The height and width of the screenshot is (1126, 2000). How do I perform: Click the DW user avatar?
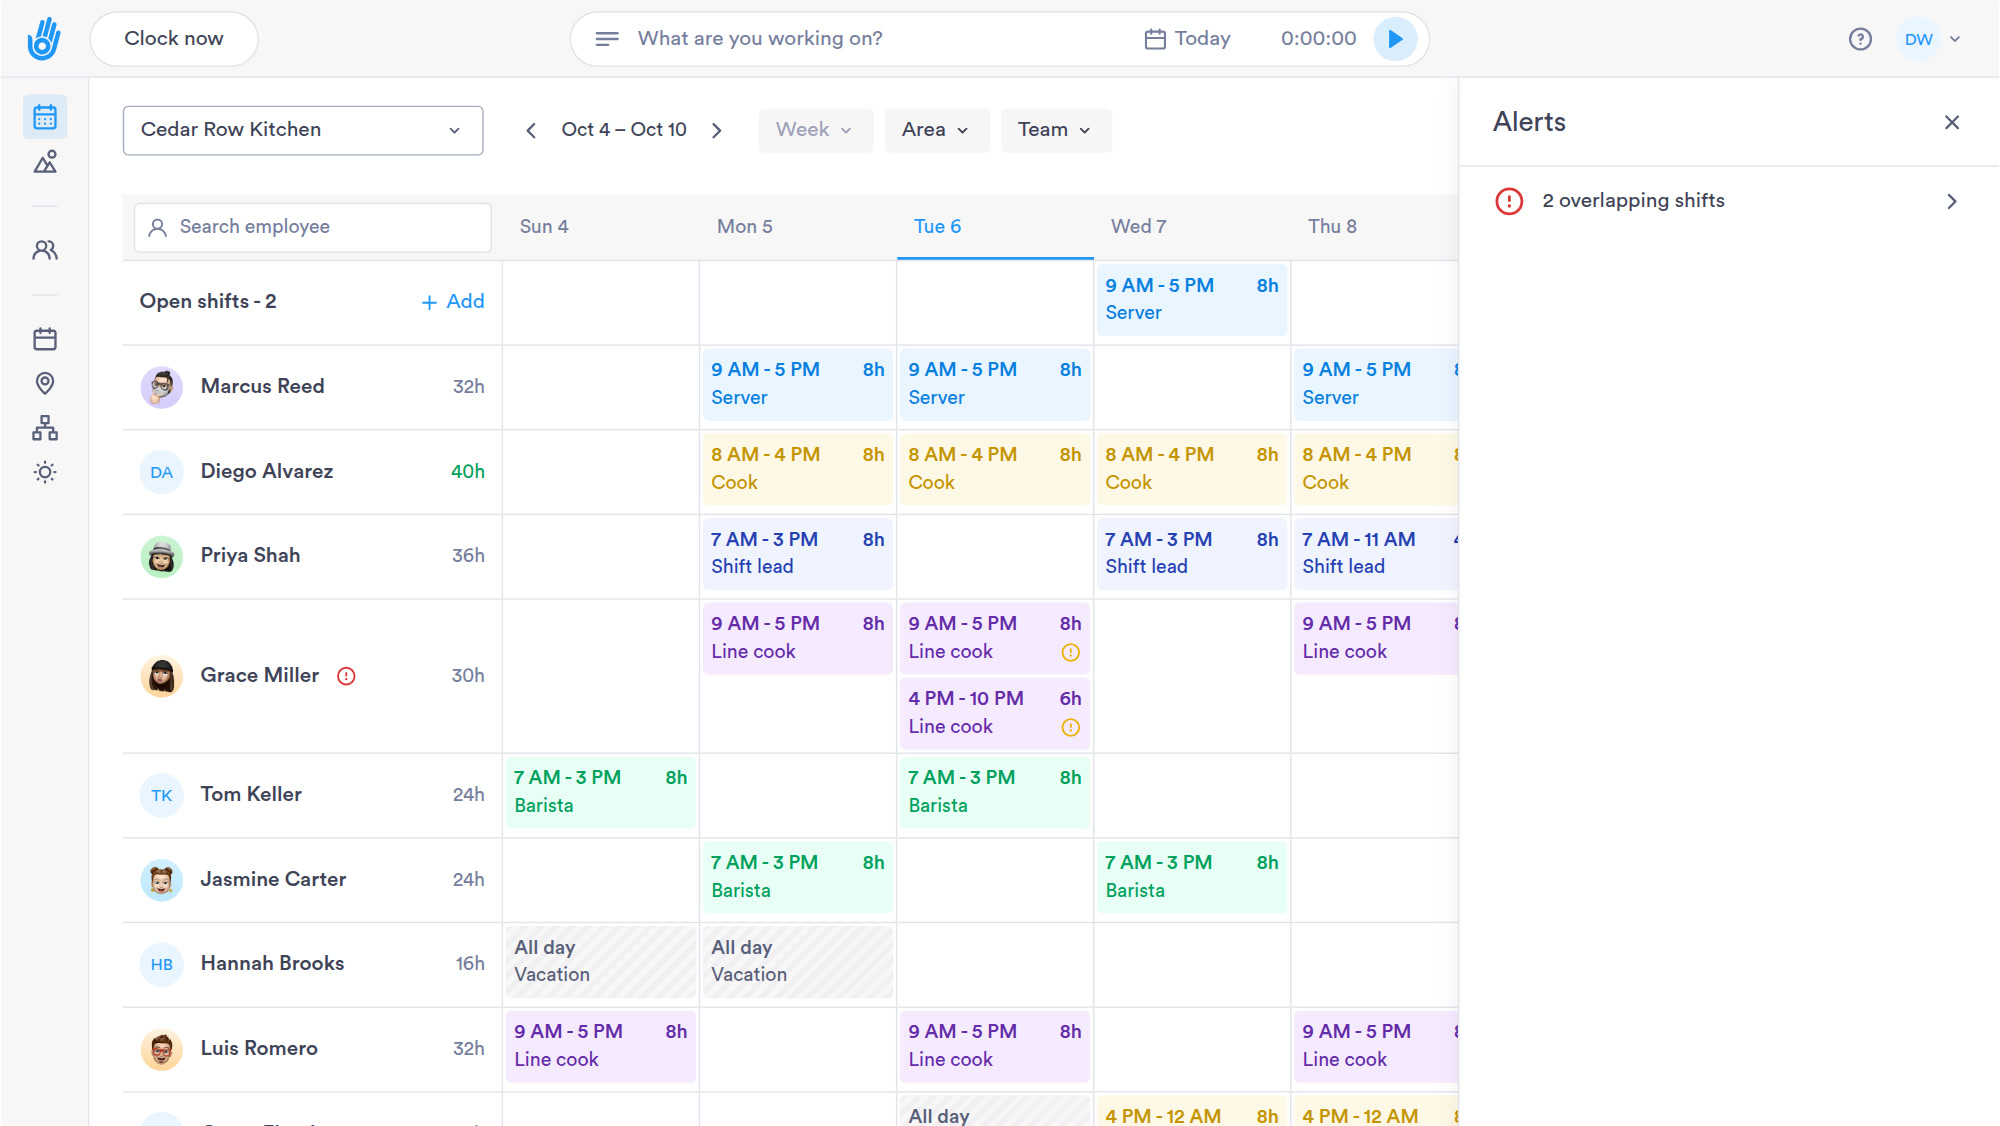1918,39
